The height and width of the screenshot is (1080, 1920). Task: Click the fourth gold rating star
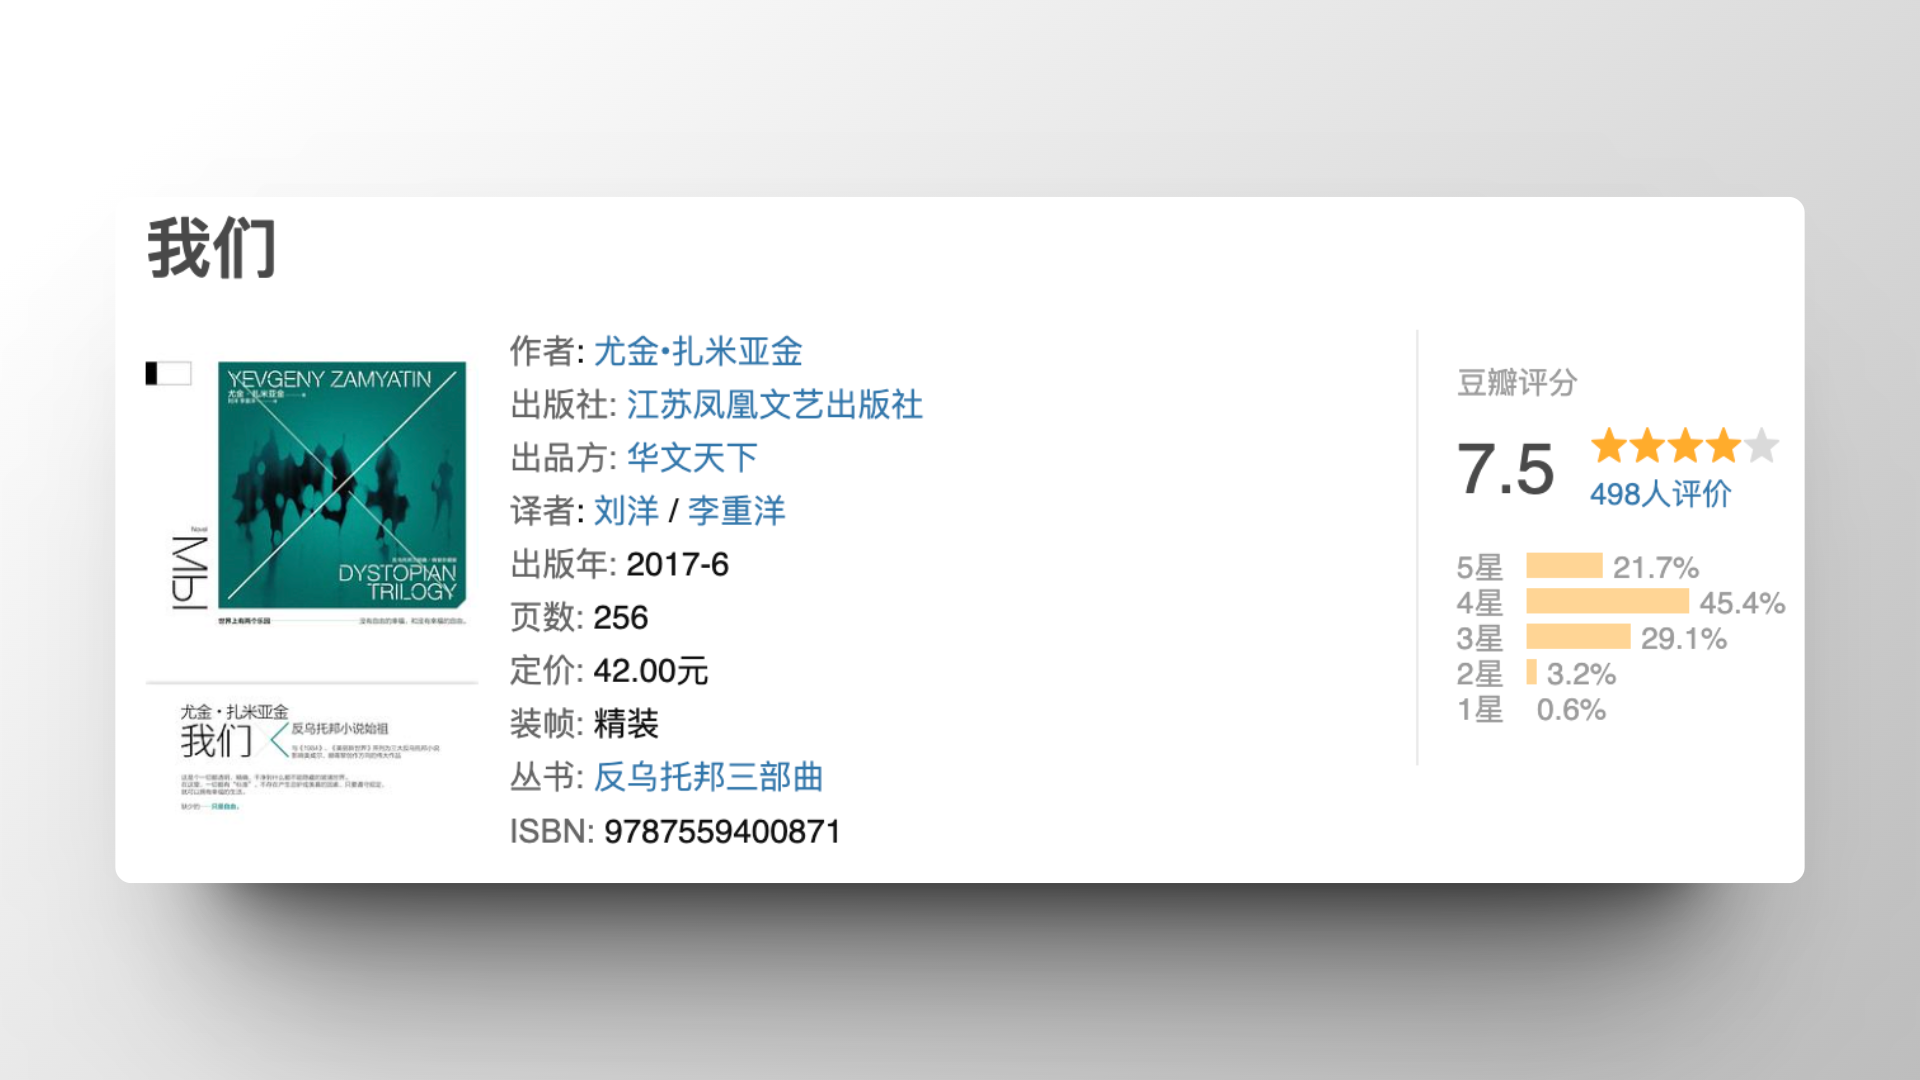[1723, 446]
